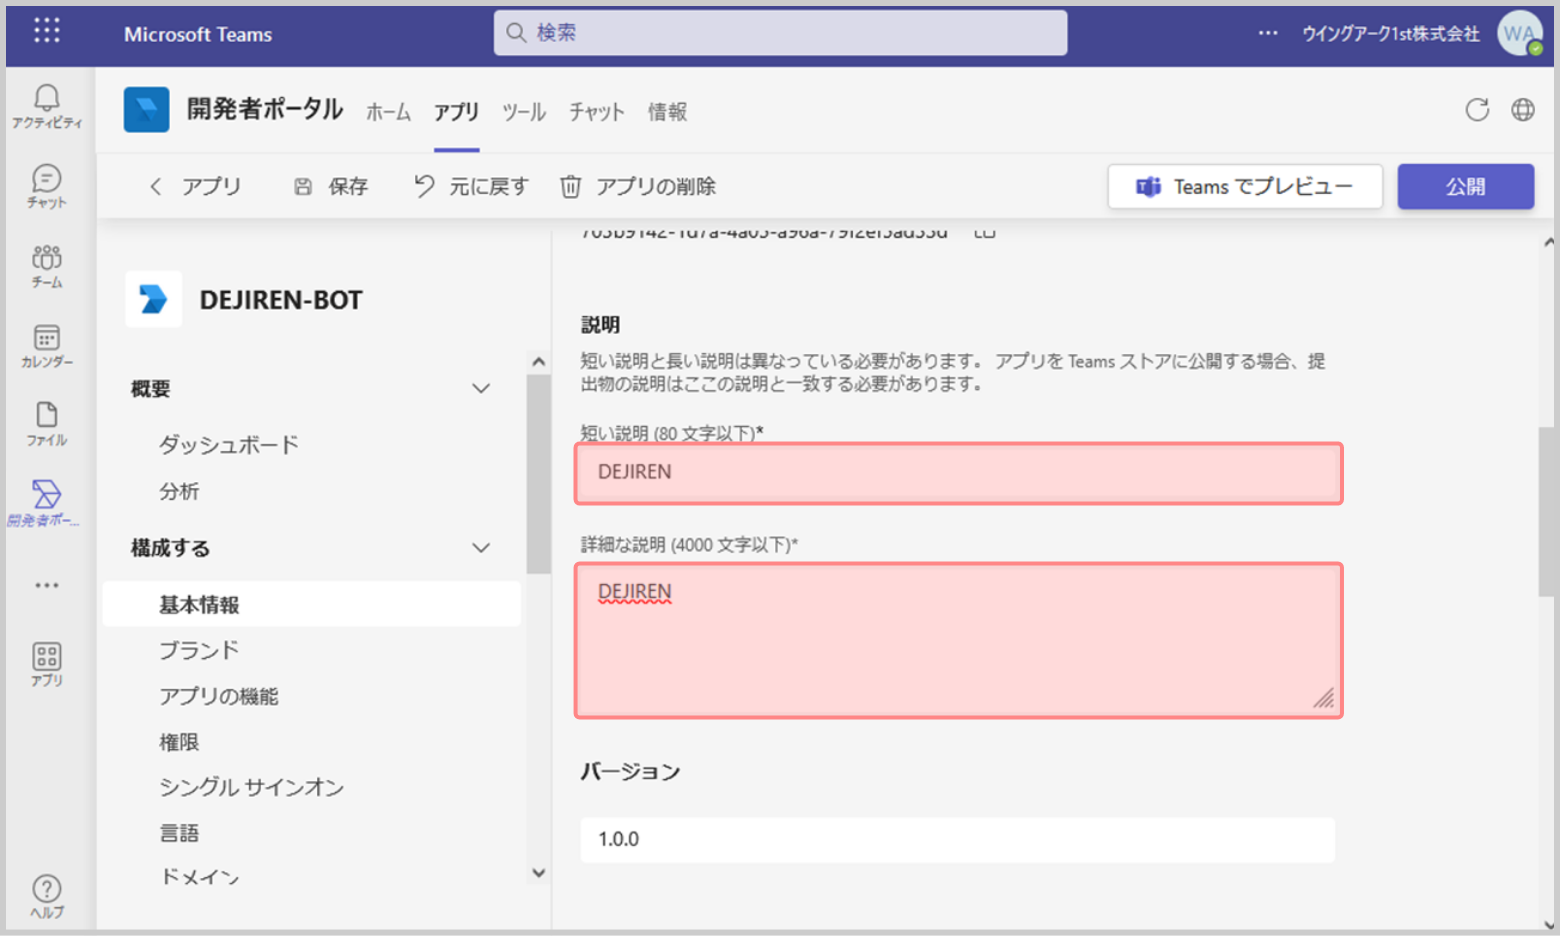Open Files in the sidebar

coord(46,424)
